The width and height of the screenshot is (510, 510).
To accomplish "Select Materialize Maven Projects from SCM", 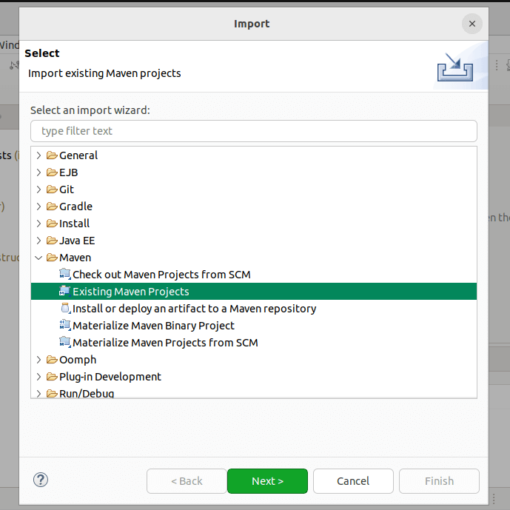I will click(x=165, y=343).
